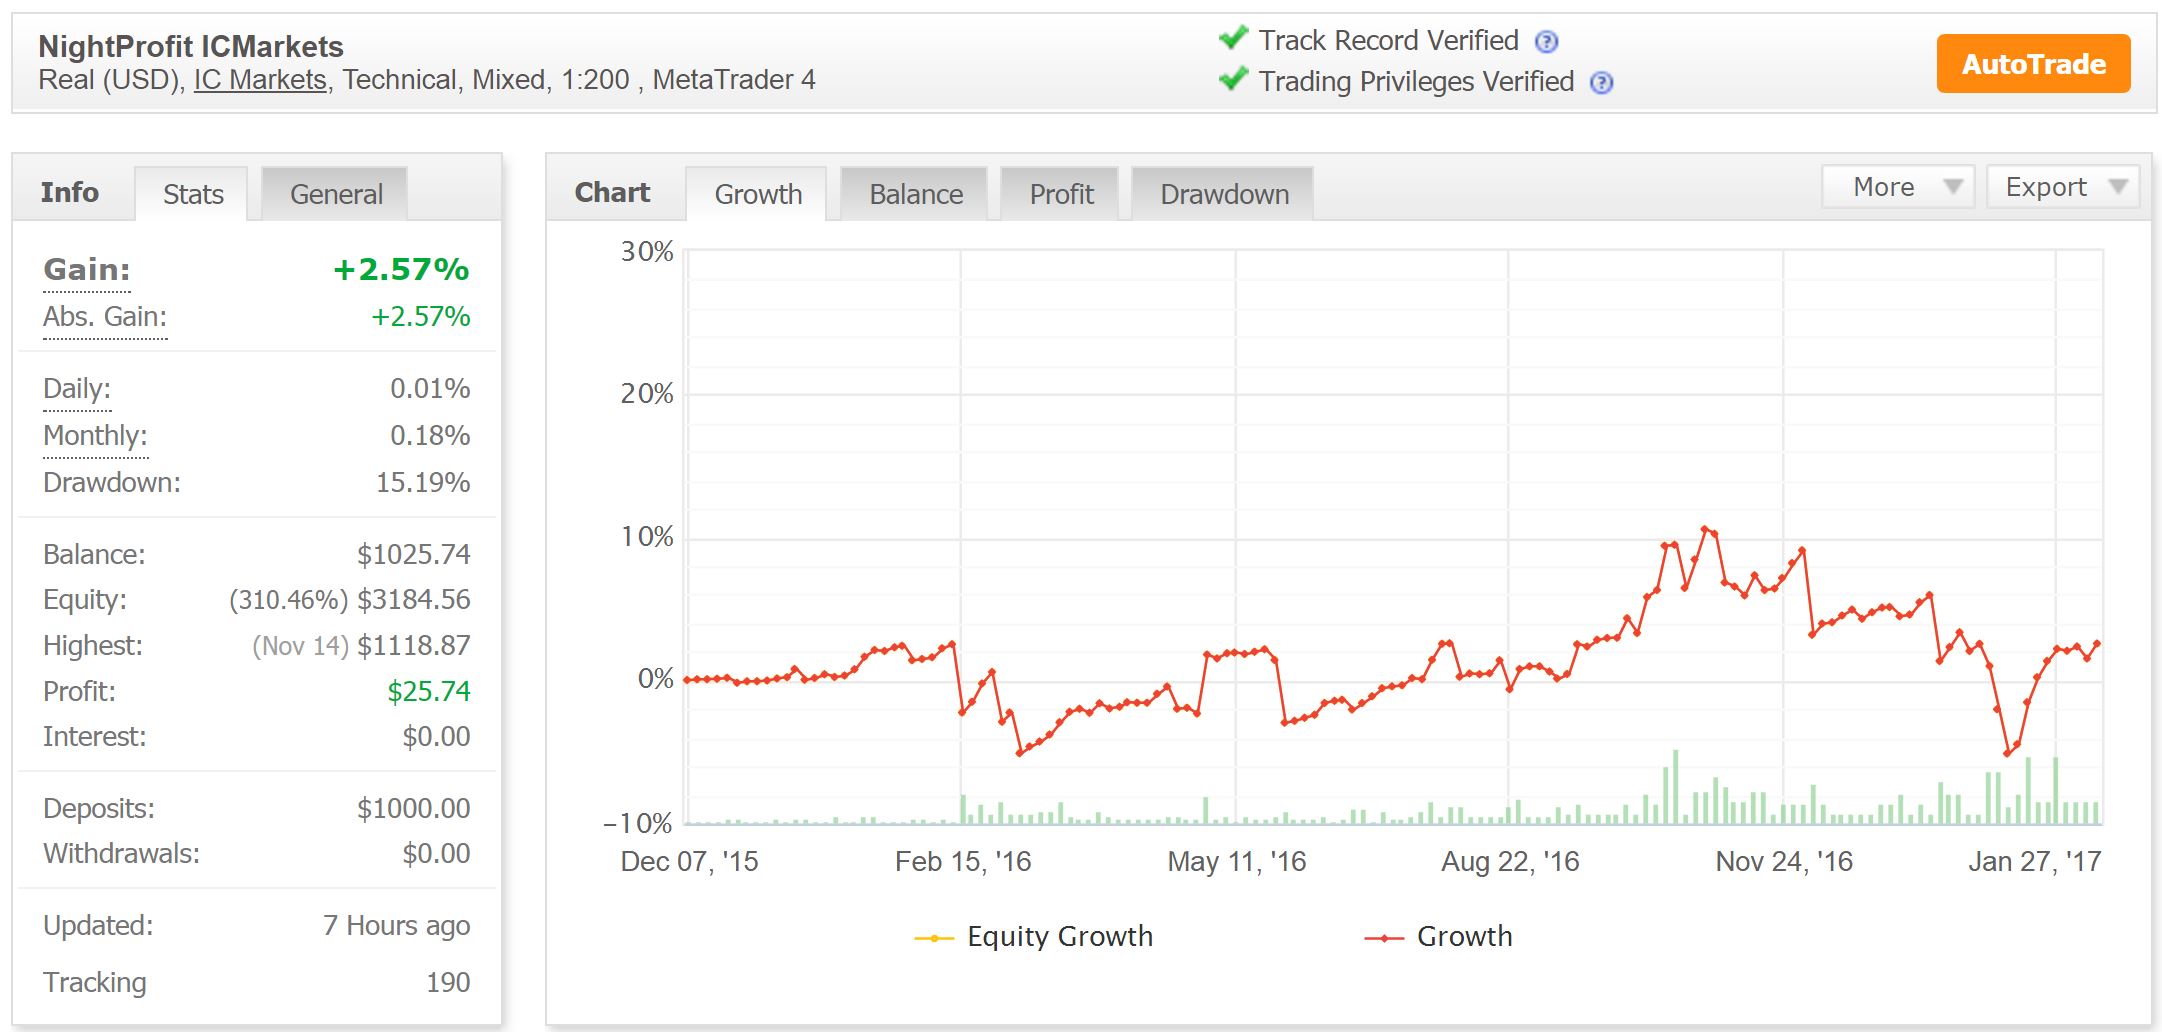
Task: Click the -10% y-axis label
Action: click(638, 824)
